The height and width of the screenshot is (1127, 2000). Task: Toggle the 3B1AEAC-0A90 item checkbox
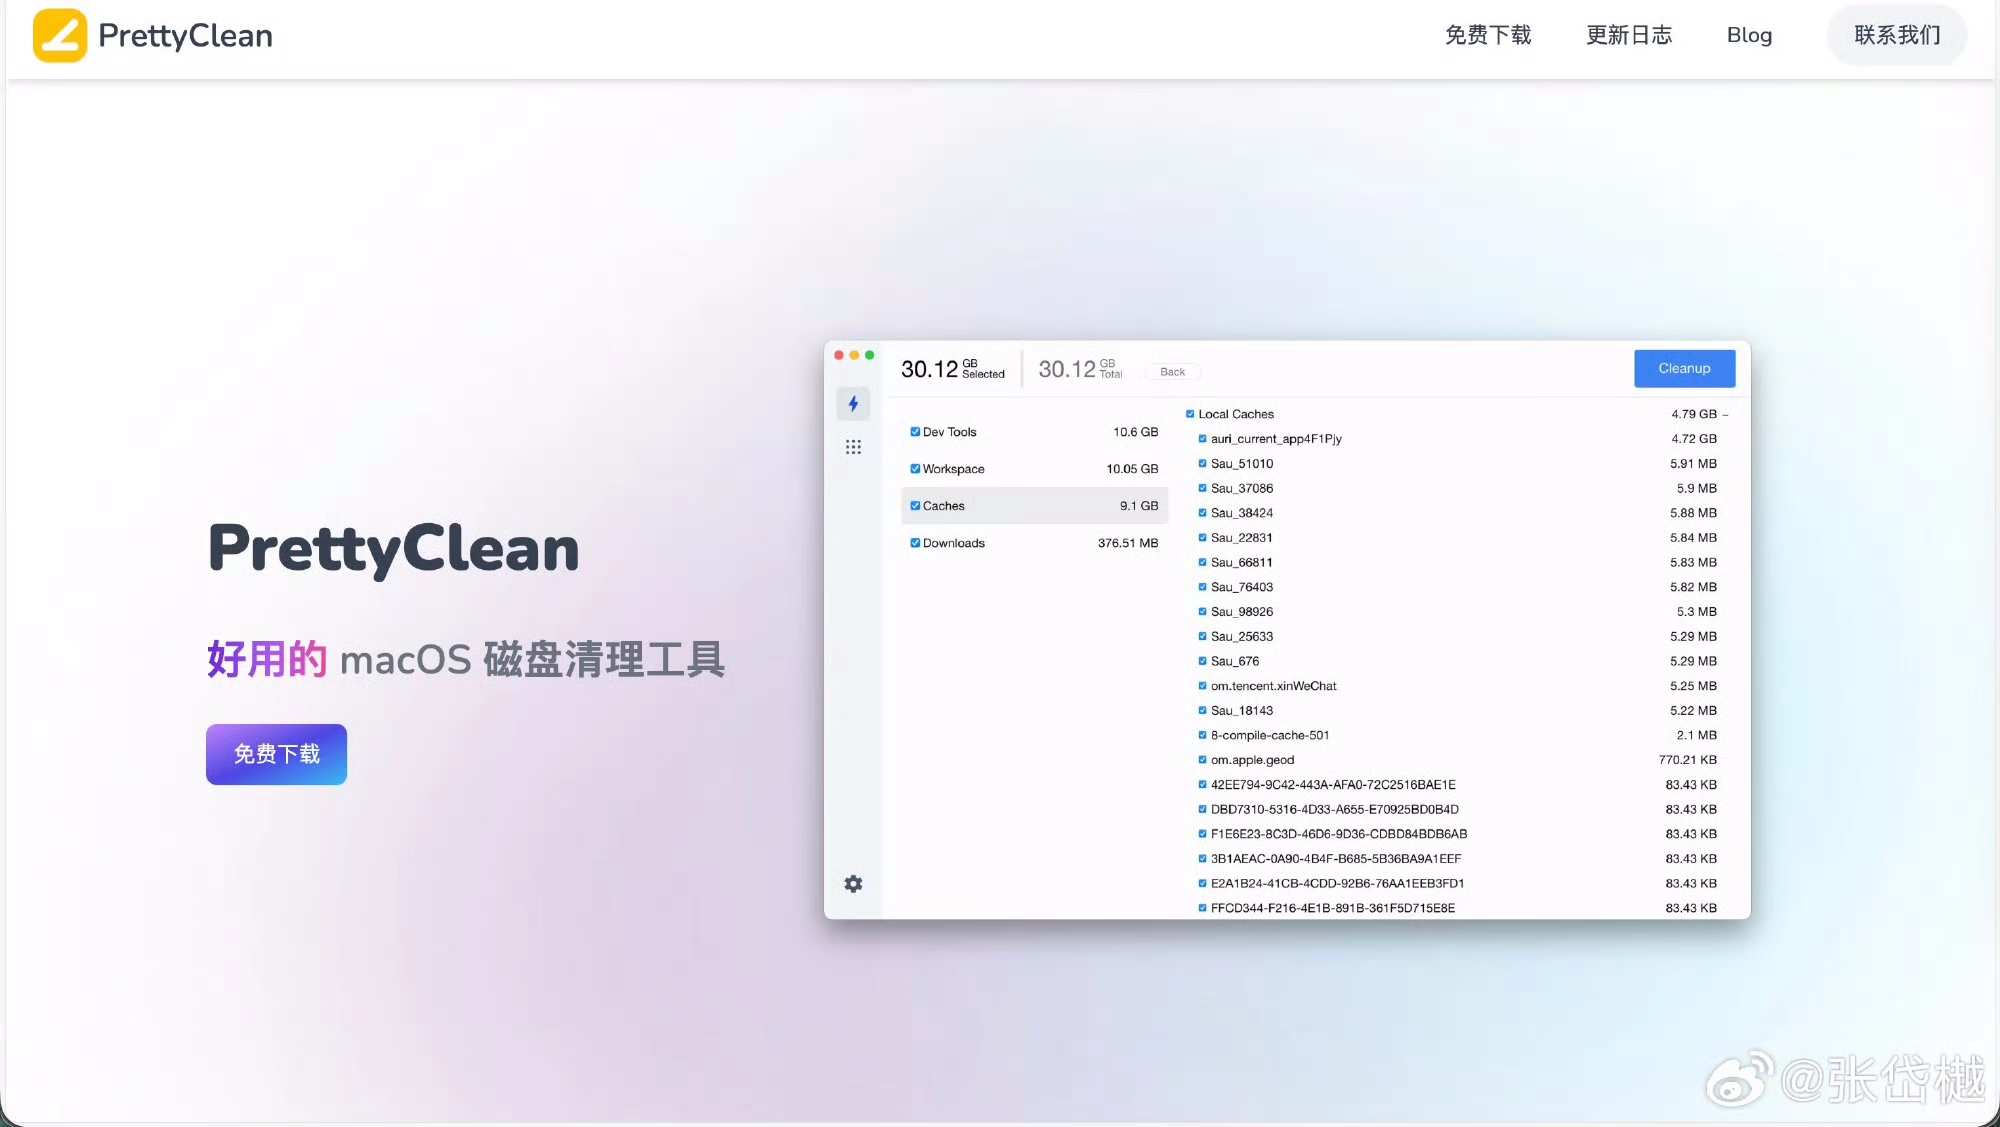point(1202,859)
